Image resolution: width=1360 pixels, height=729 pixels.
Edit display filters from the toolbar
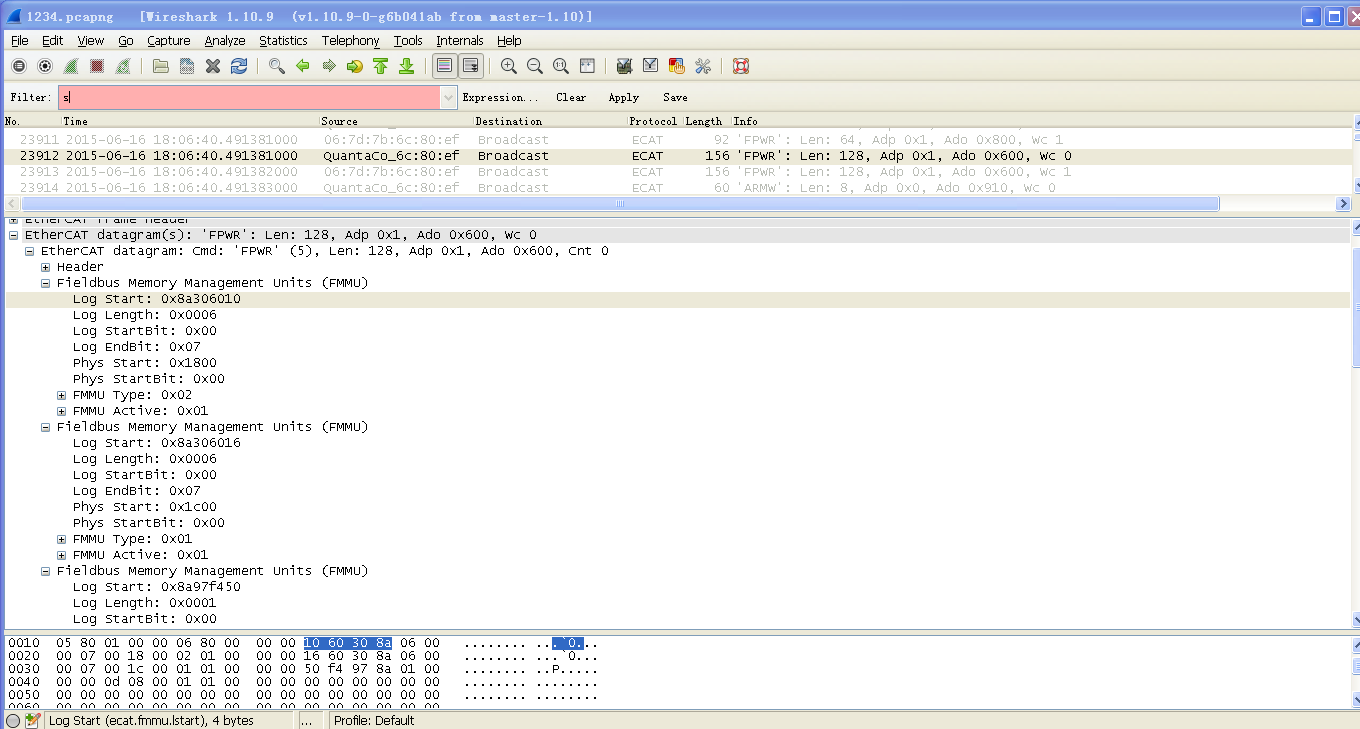[x=651, y=66]
